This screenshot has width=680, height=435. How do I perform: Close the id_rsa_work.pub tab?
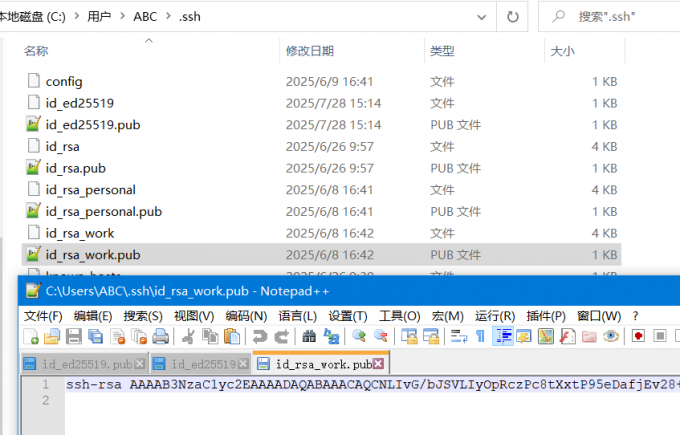(x=379, y=364)
